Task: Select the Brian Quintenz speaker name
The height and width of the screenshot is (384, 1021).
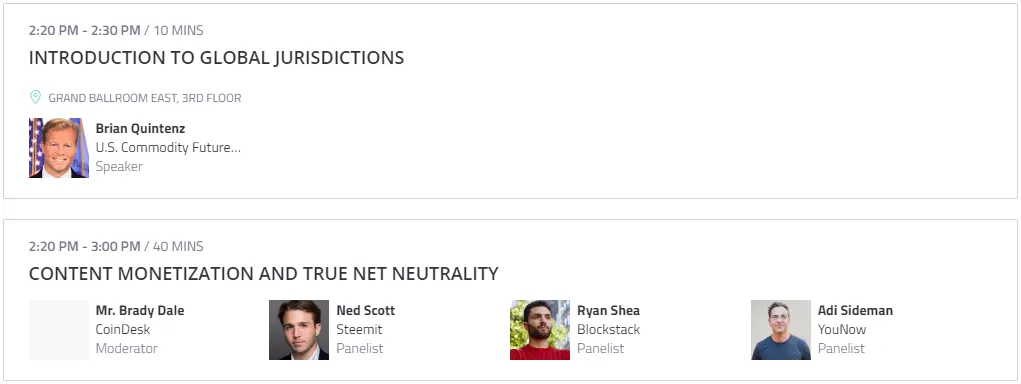Action: tap(140, 129)
